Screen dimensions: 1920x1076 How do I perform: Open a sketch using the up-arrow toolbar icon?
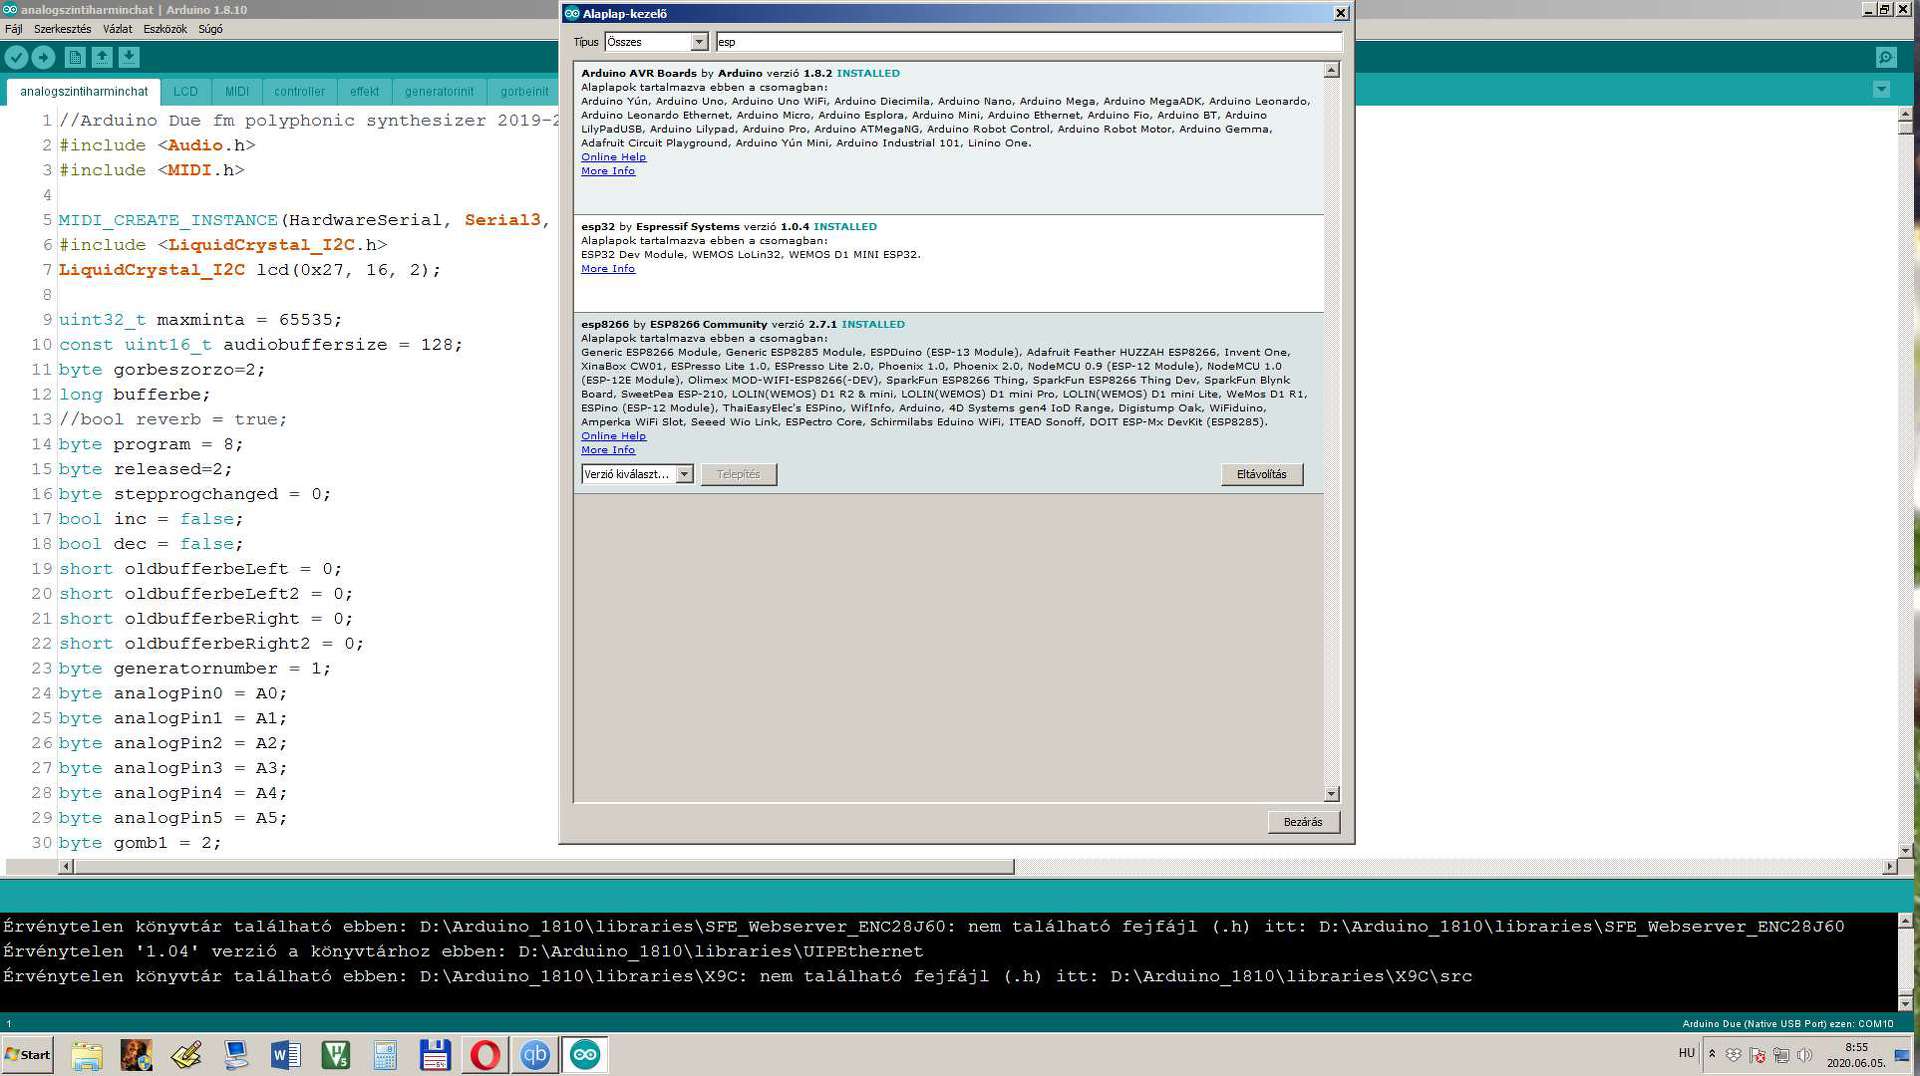pos(102,58)
